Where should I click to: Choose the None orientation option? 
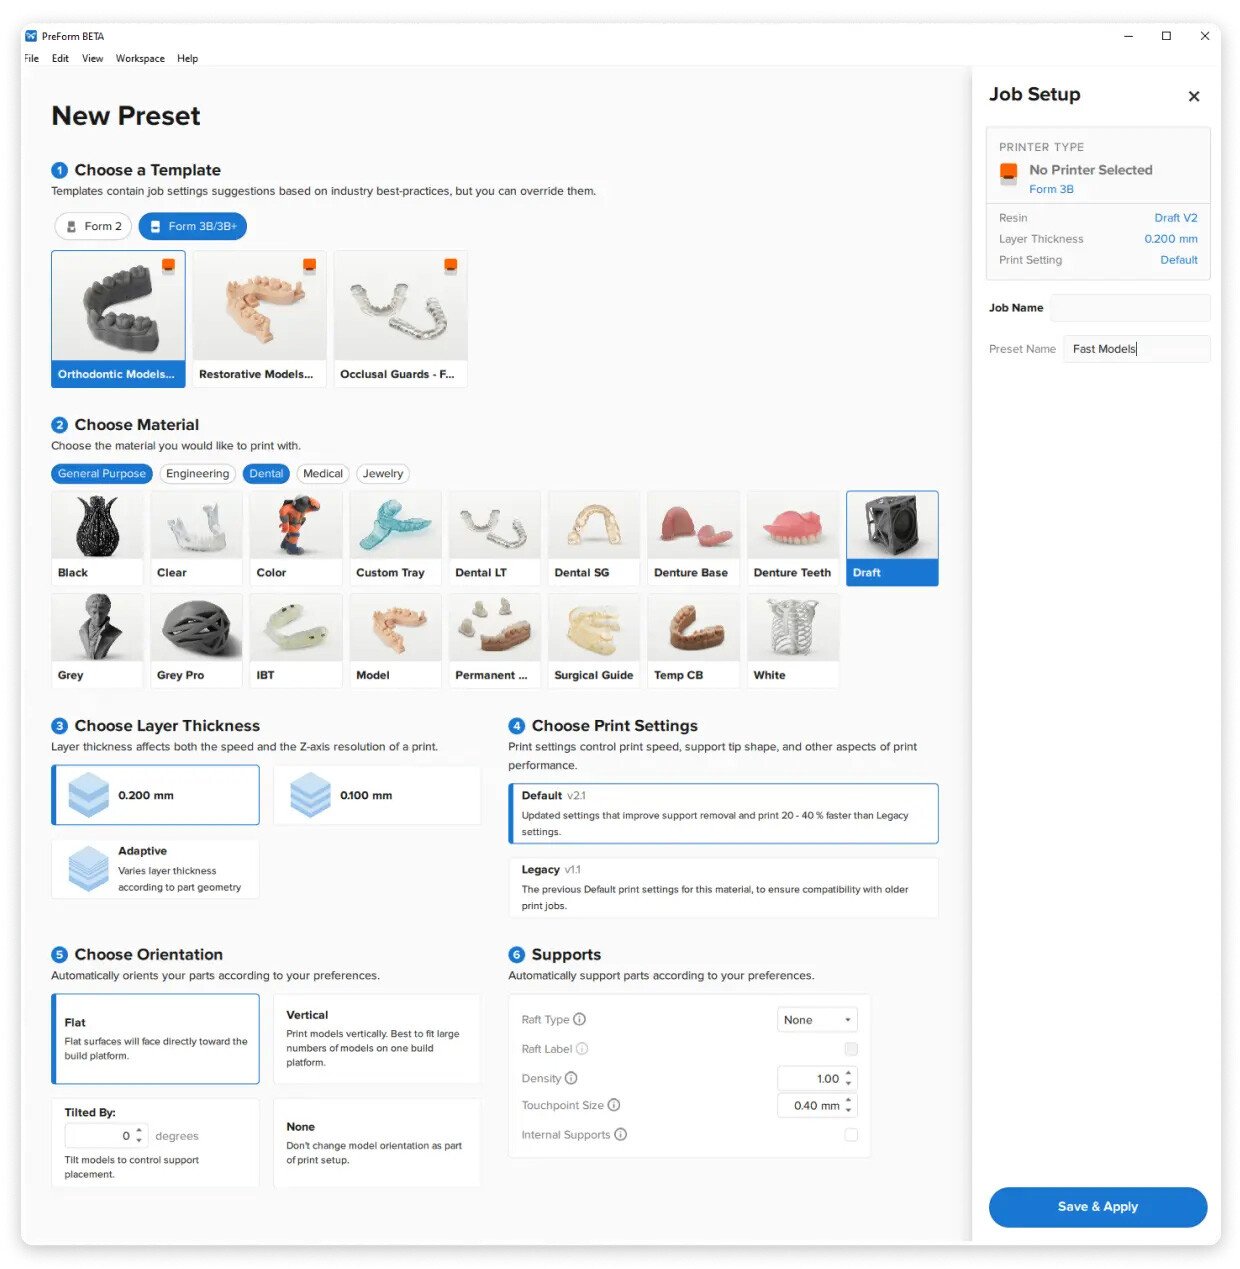(x=377, y=1143)
